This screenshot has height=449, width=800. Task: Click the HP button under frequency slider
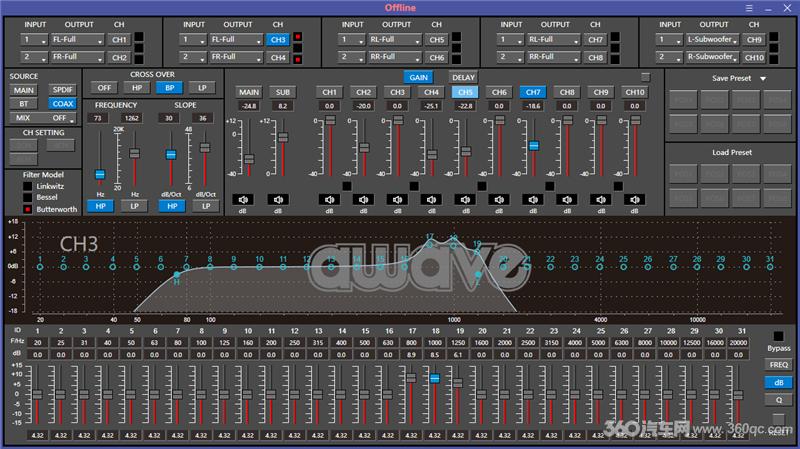coord(101,206)
